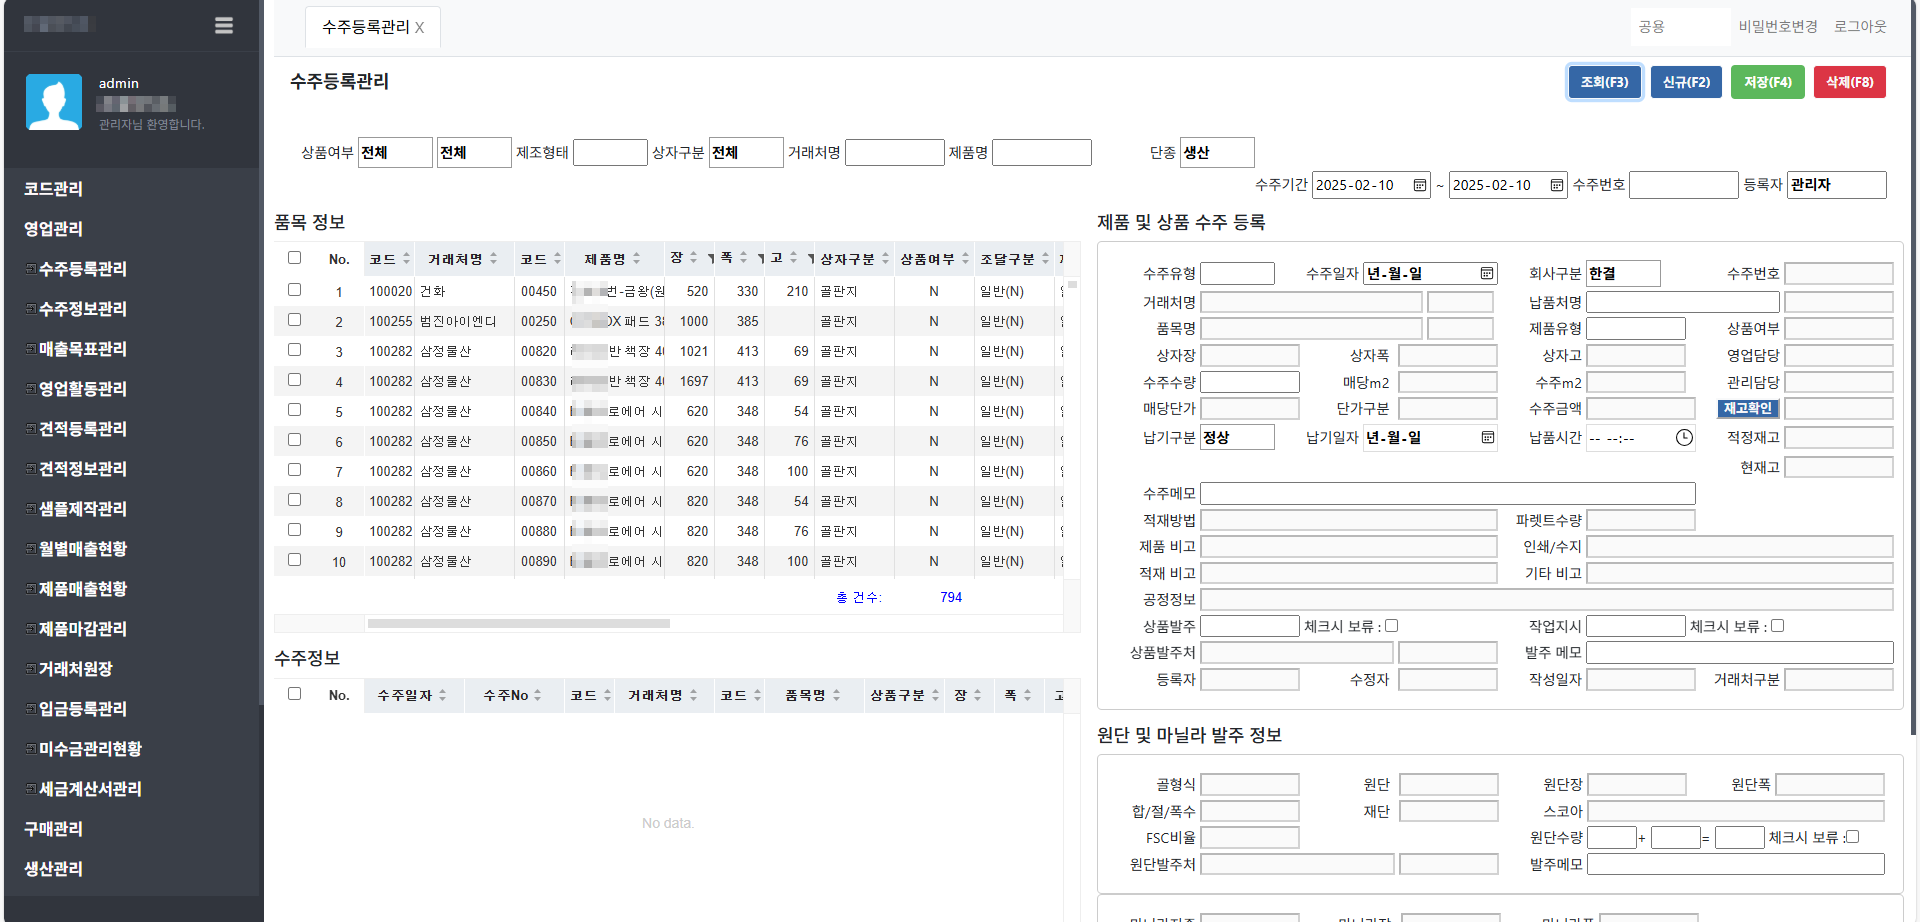Click 신규(F2) new button
The image size is (1920, 922).
pos(1686,82)
